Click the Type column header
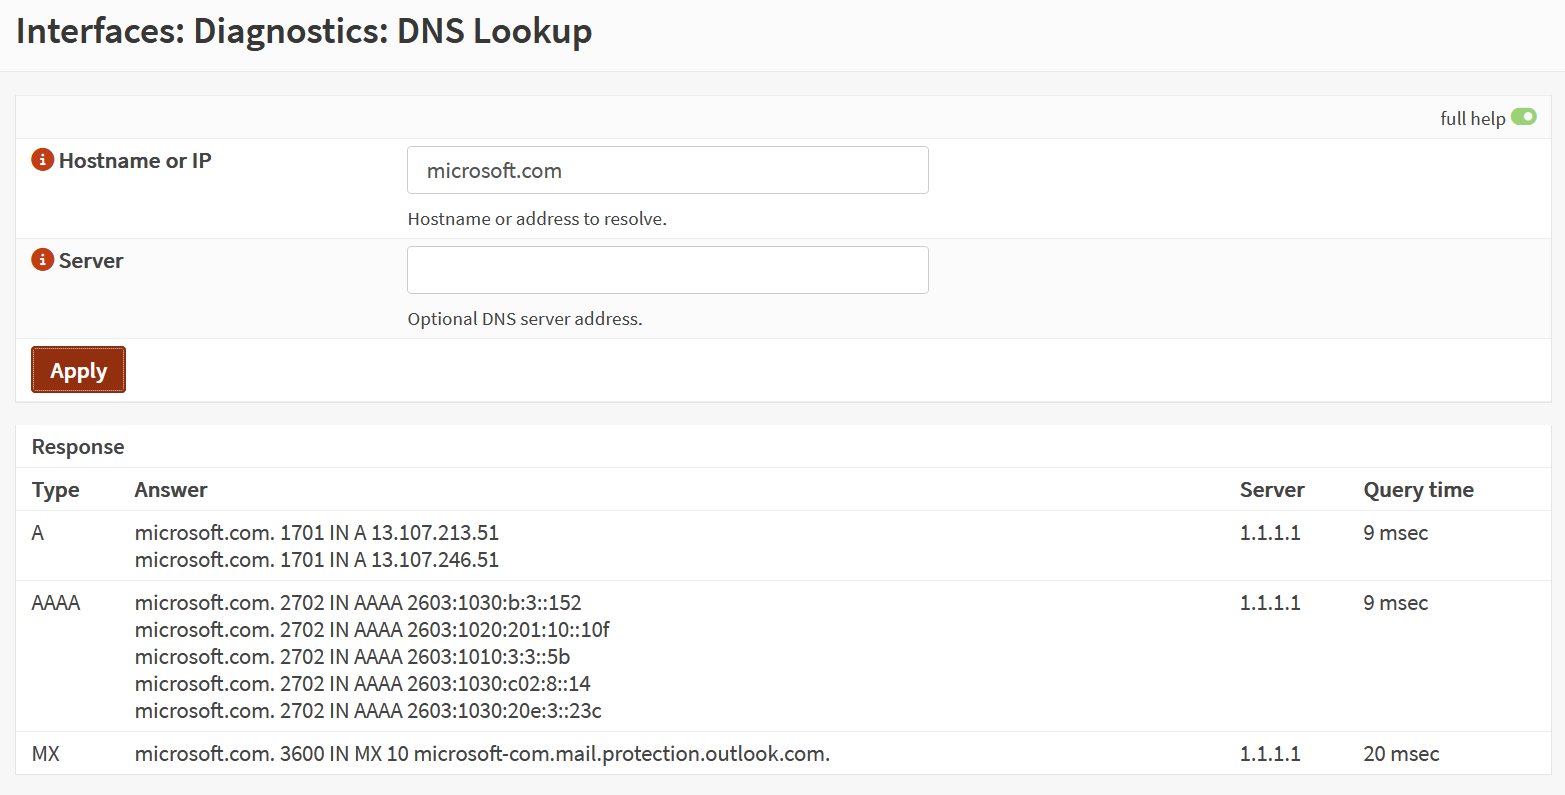Viewport: 1565px width, 795px height. pos(56,490)
